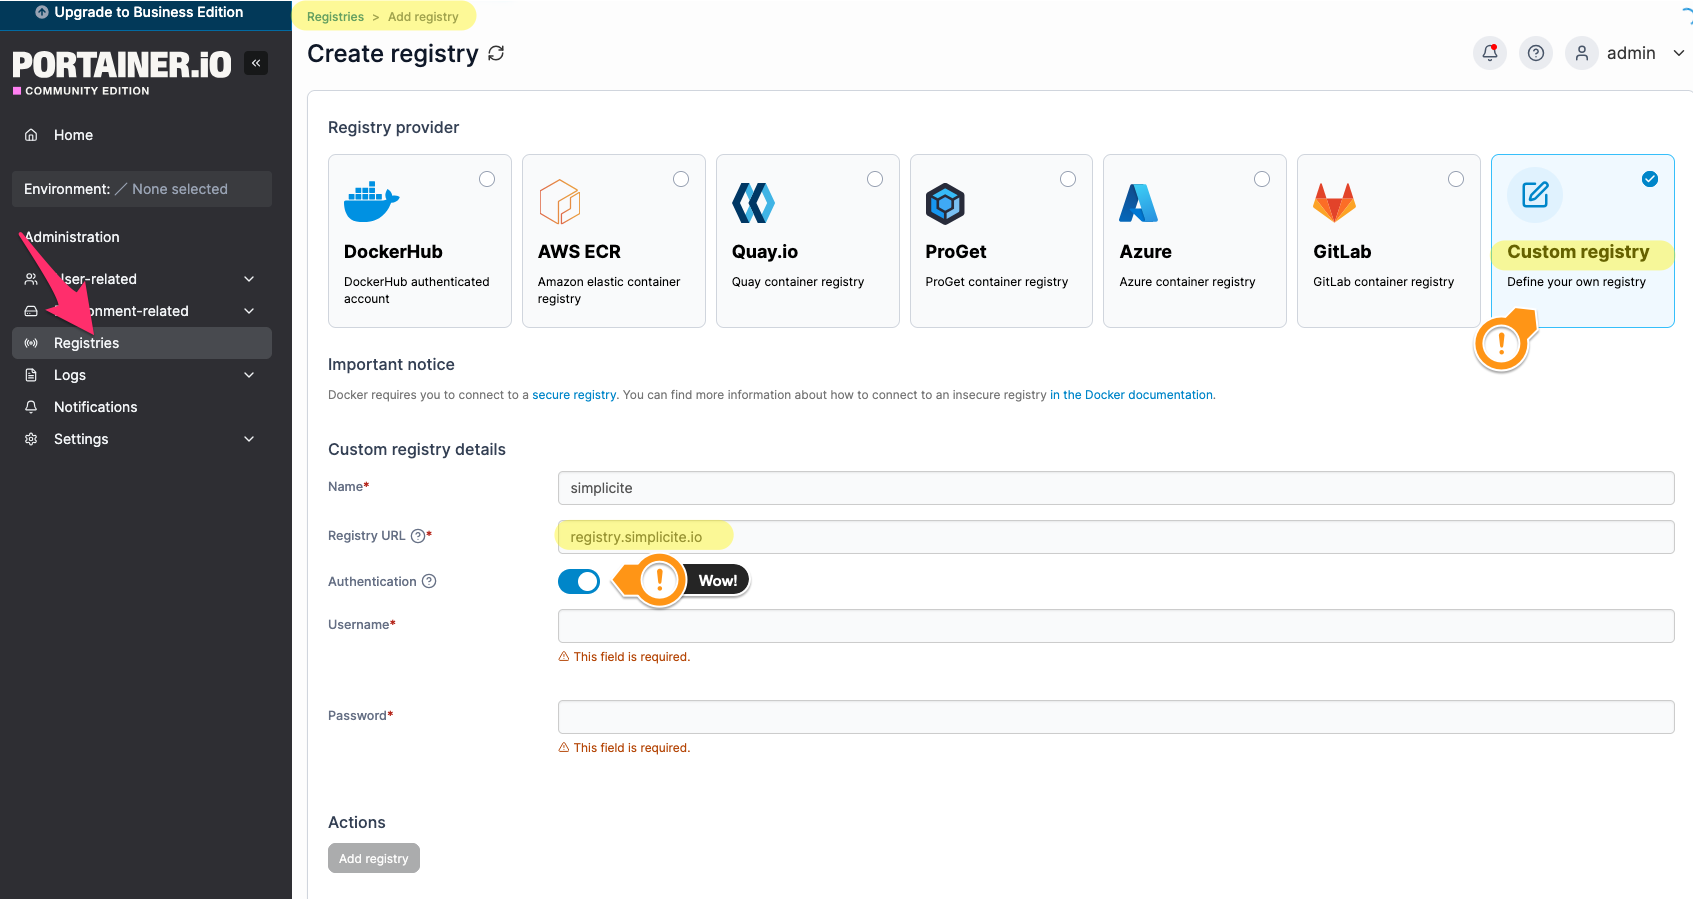The width and height of the screenshot is (1693, 899).
Task: Click the Authentication help tooltip icon
Action: [429, 581]
